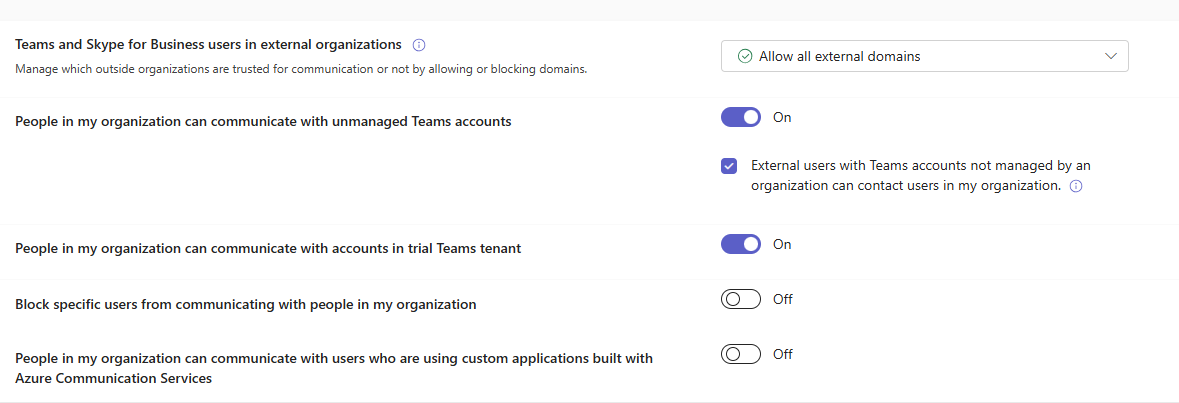
Task: Click 'External users with Teams accounts not managed' text
Action: pos(920,175)
